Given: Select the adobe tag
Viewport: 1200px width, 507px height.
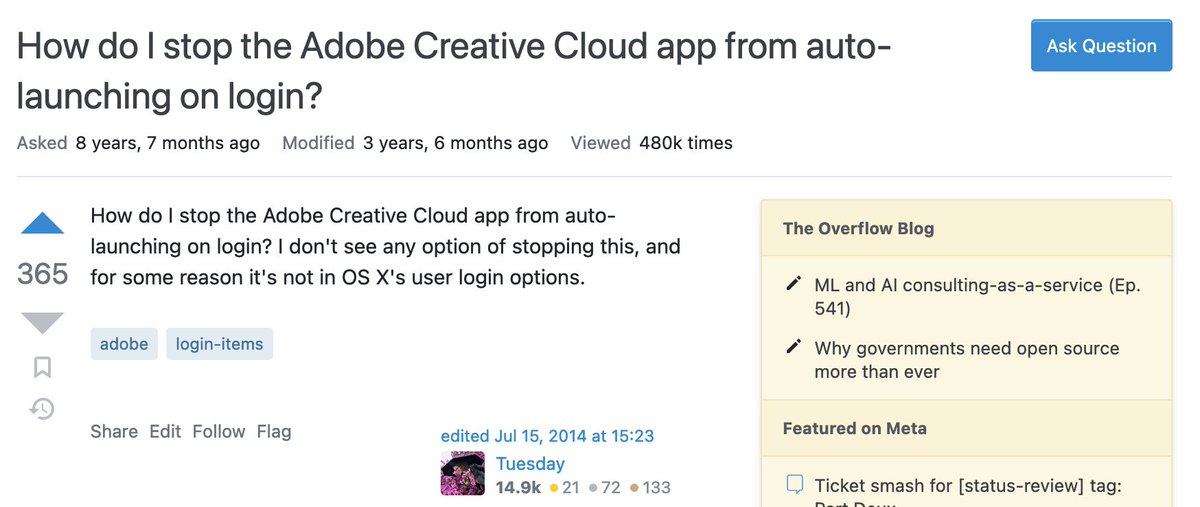Looking at the screenshot, I should tap(124, 344).
